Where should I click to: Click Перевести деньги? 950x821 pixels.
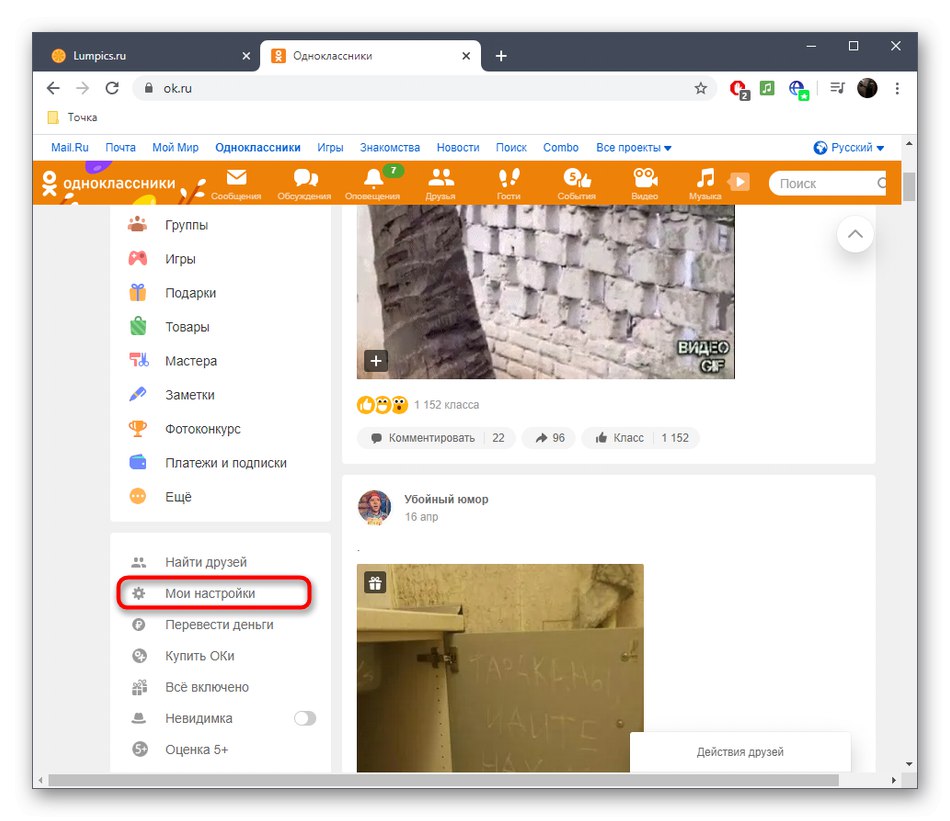[x=221, y=624]
